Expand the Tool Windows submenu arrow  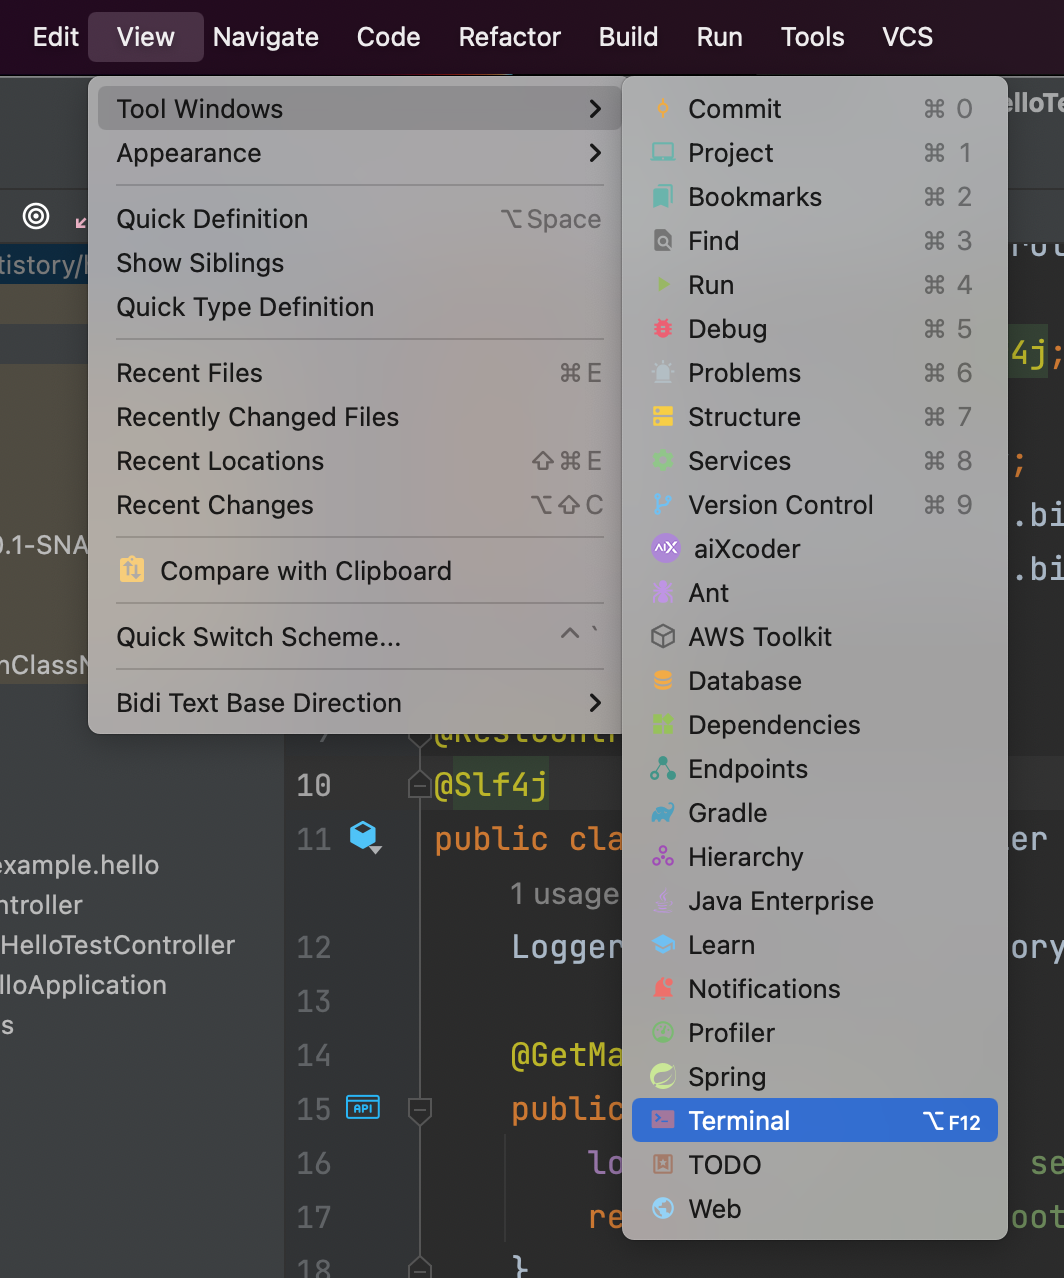(x=595, y=108)
